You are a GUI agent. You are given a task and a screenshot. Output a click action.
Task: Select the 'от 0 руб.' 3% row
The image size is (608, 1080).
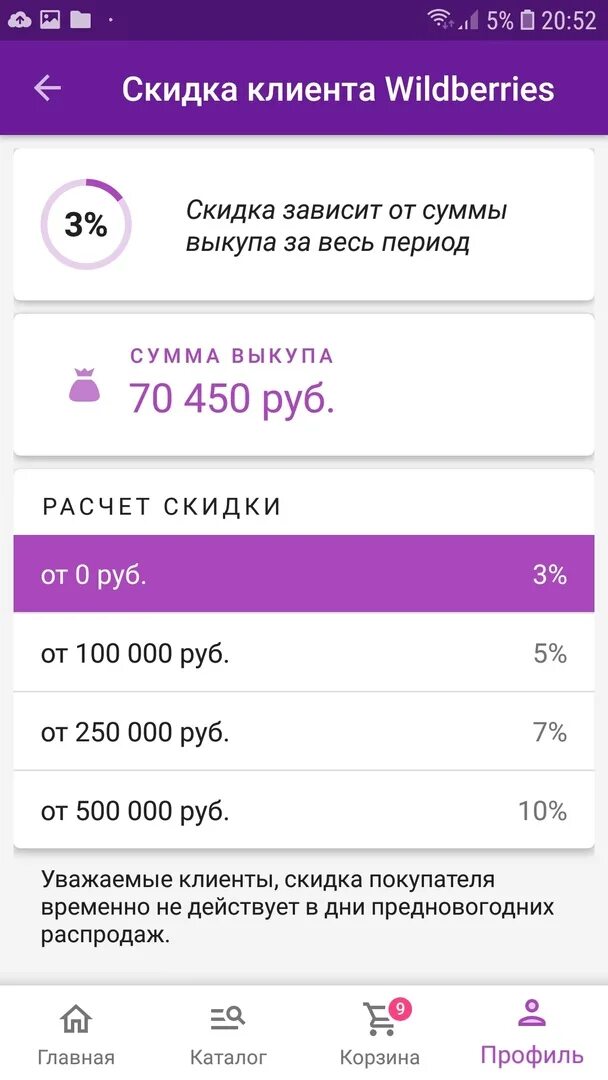(304, 574)
